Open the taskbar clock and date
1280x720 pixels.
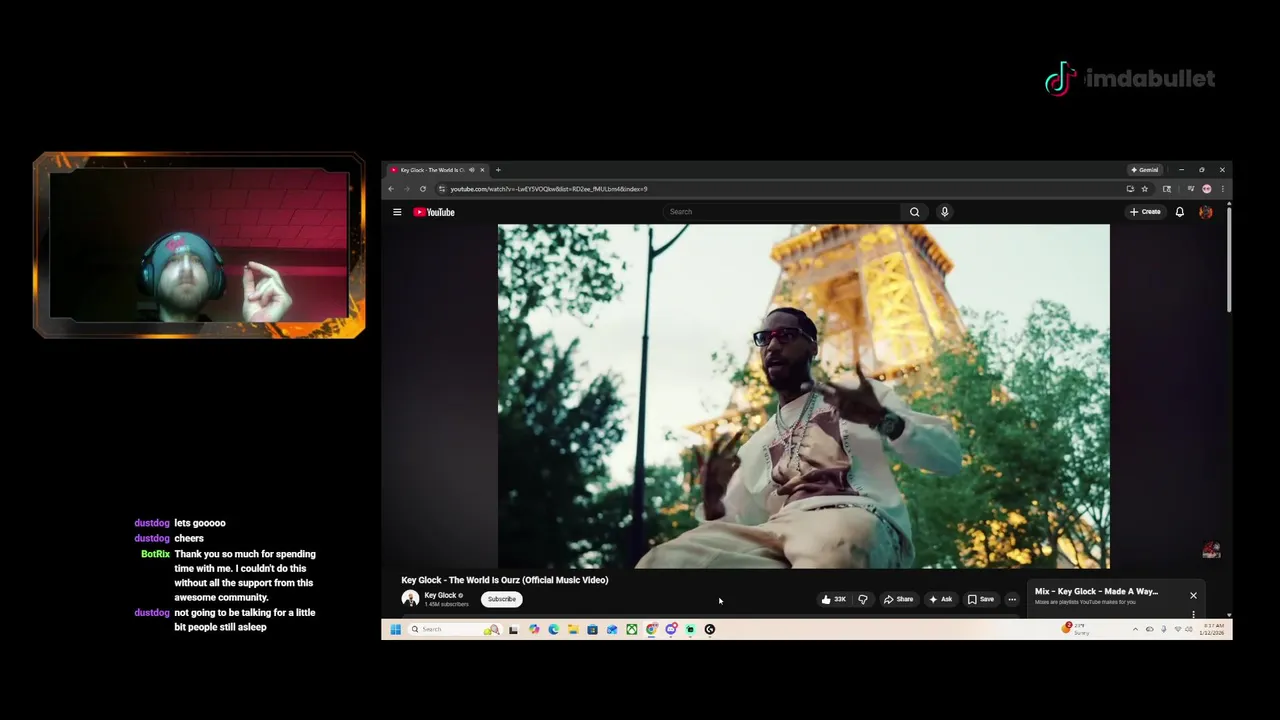[1211, 629]
